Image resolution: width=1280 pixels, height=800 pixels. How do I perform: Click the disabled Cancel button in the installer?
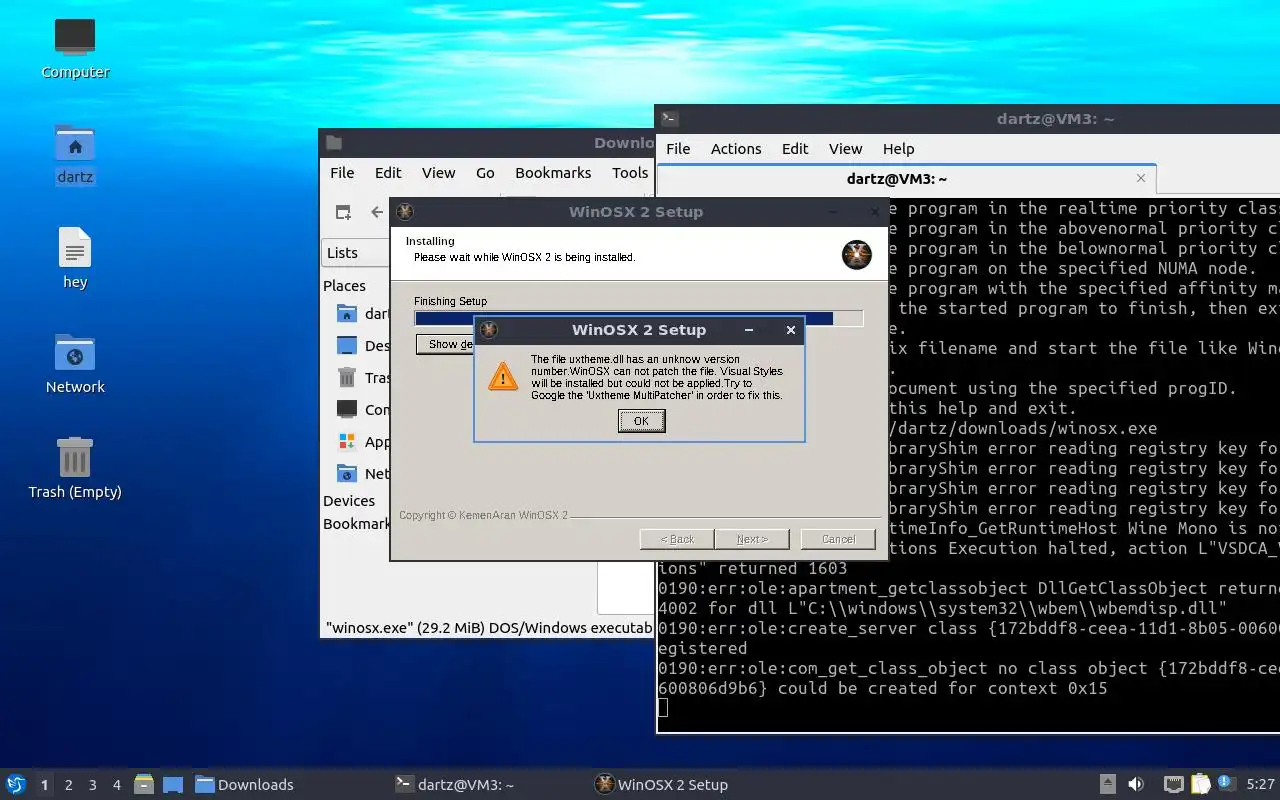[838, 539]
